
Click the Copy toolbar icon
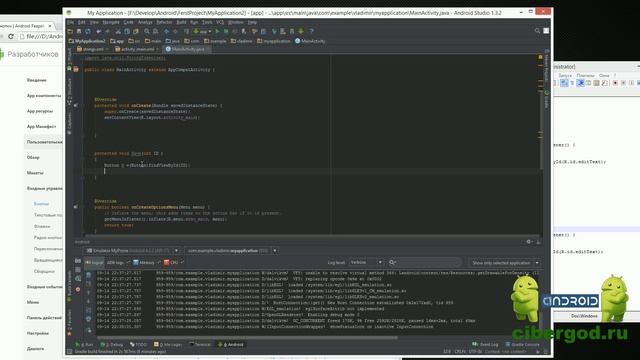point(127,31)
